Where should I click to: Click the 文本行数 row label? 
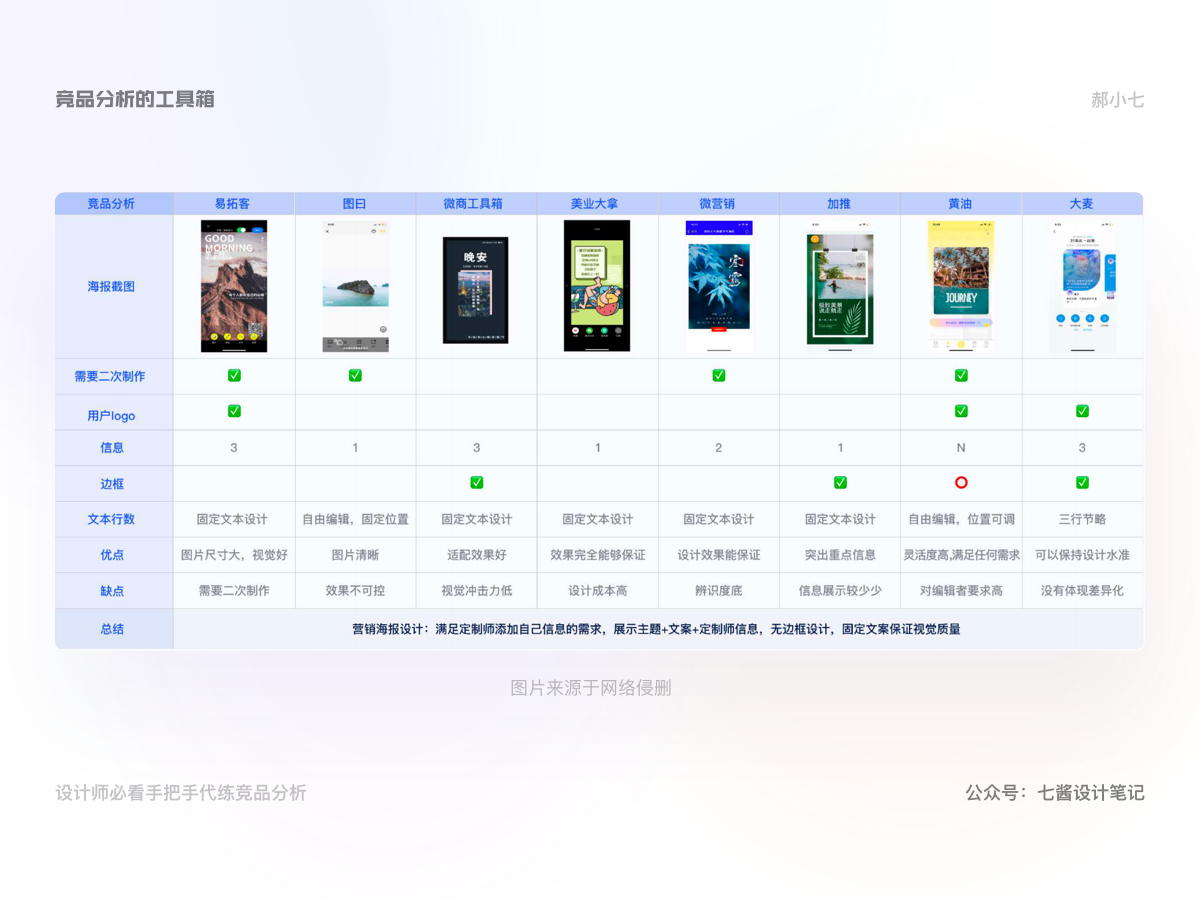click(x=113, y=519)
